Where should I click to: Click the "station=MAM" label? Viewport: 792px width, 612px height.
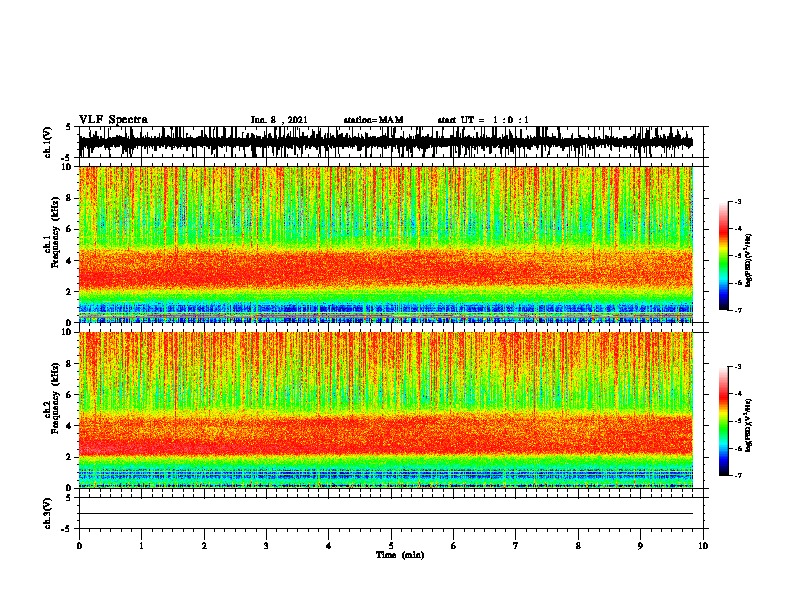pyautogui.click(x=373, y=120)
